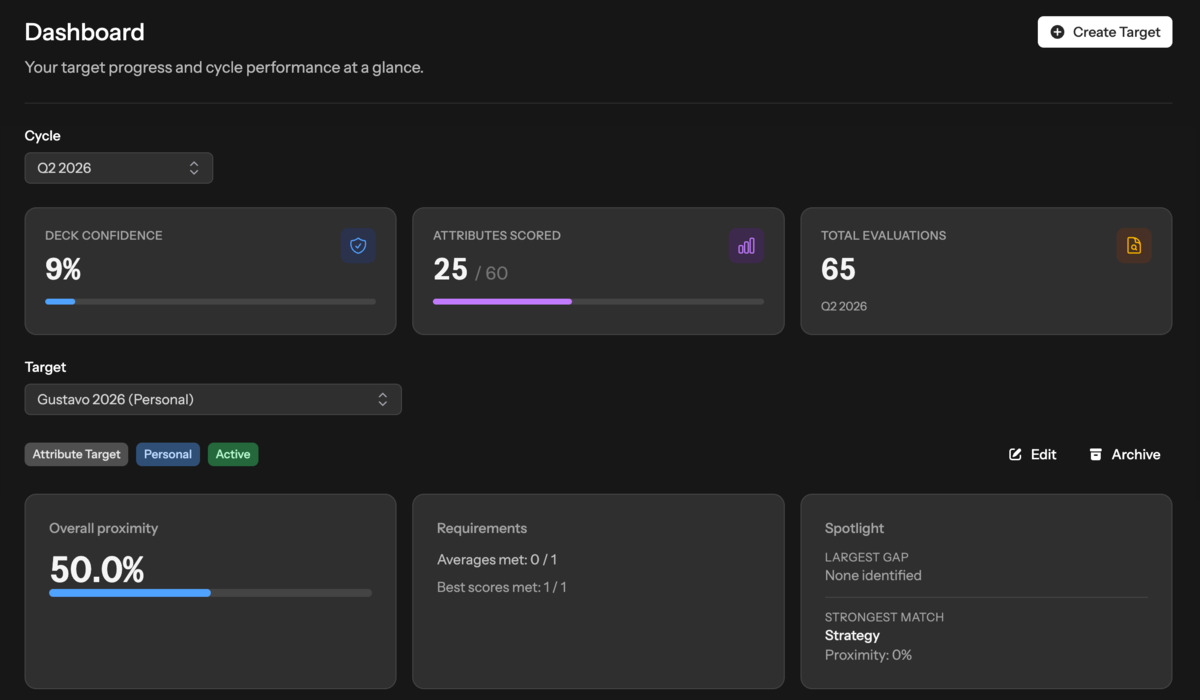Click 'None identified' under Largest Gap

tap(873, 575)
